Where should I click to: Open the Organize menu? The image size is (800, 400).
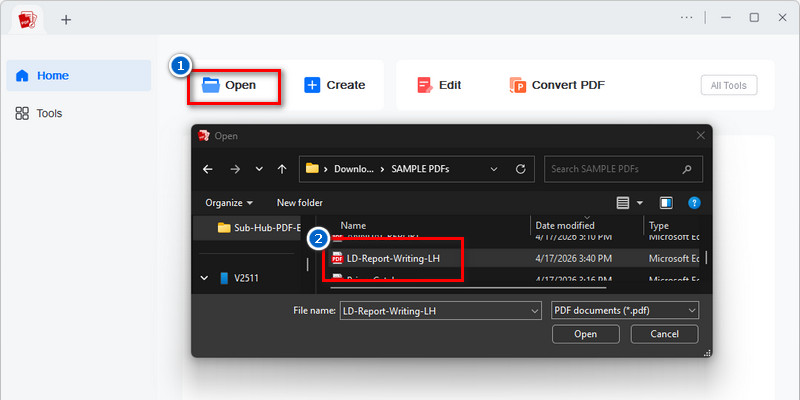tap(229, 203)
